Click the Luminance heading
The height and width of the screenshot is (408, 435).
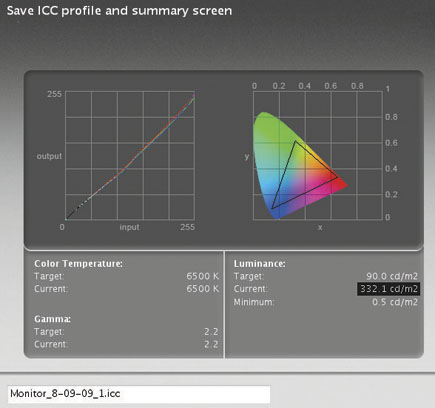click(260, 264)
